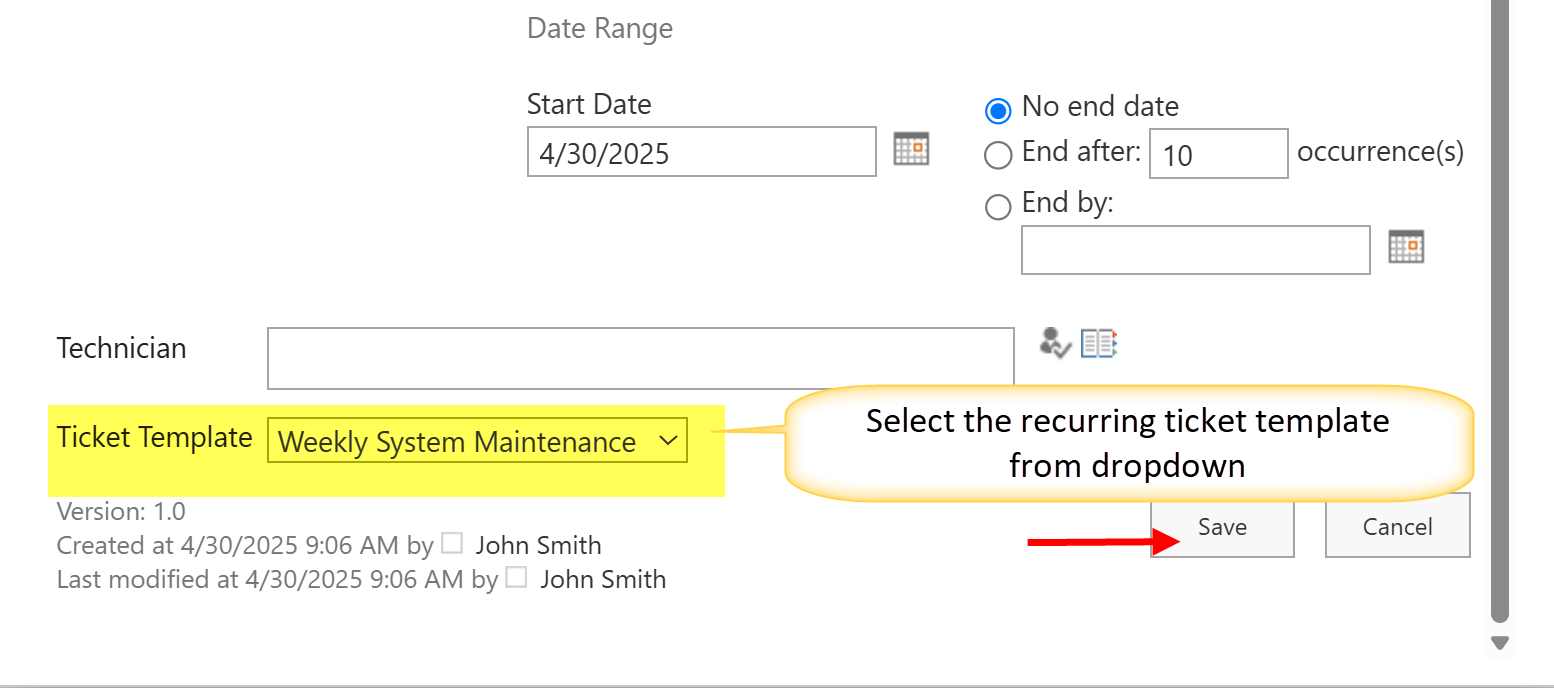Viewport: 1554px width, 688px height.
Task: Select the No end date option
Action: tap(998, 109)
